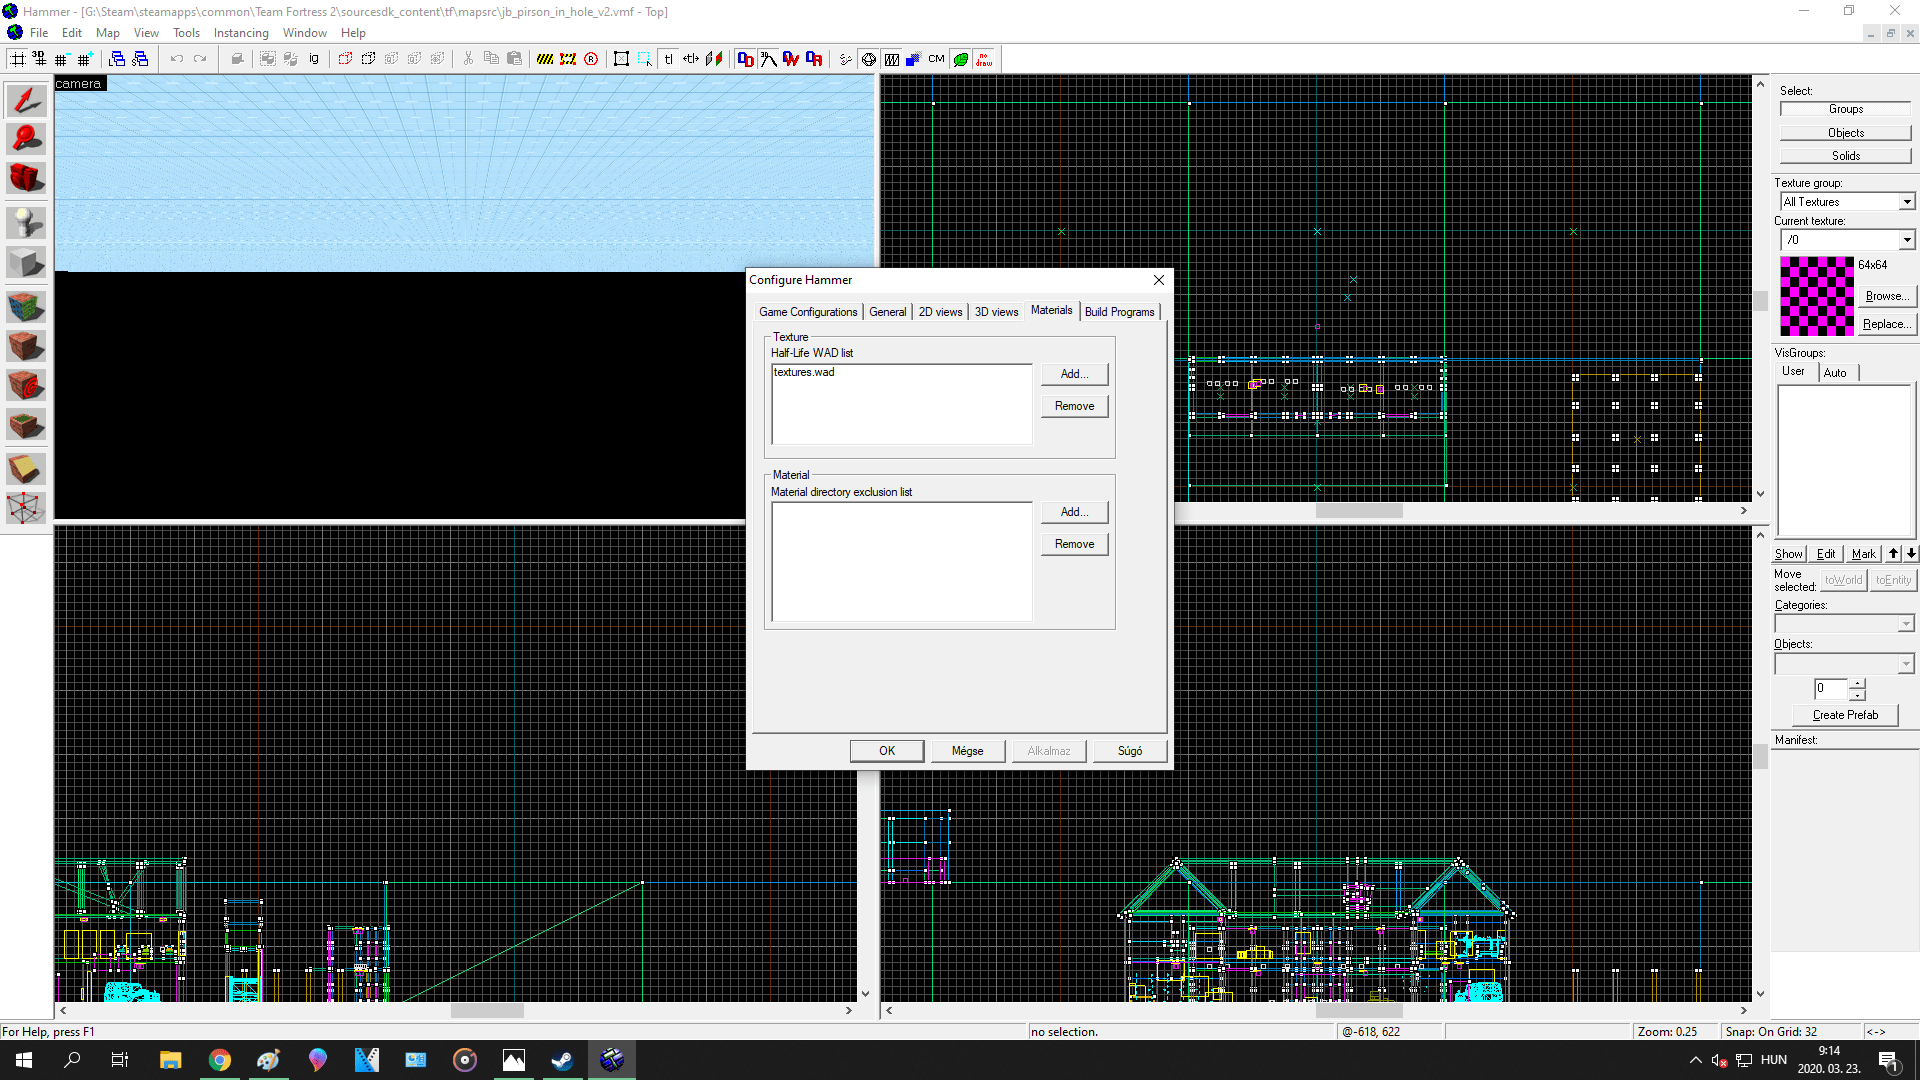Open the Instancing menu
1920x1080 pixels.
click(x=240, y=32)
